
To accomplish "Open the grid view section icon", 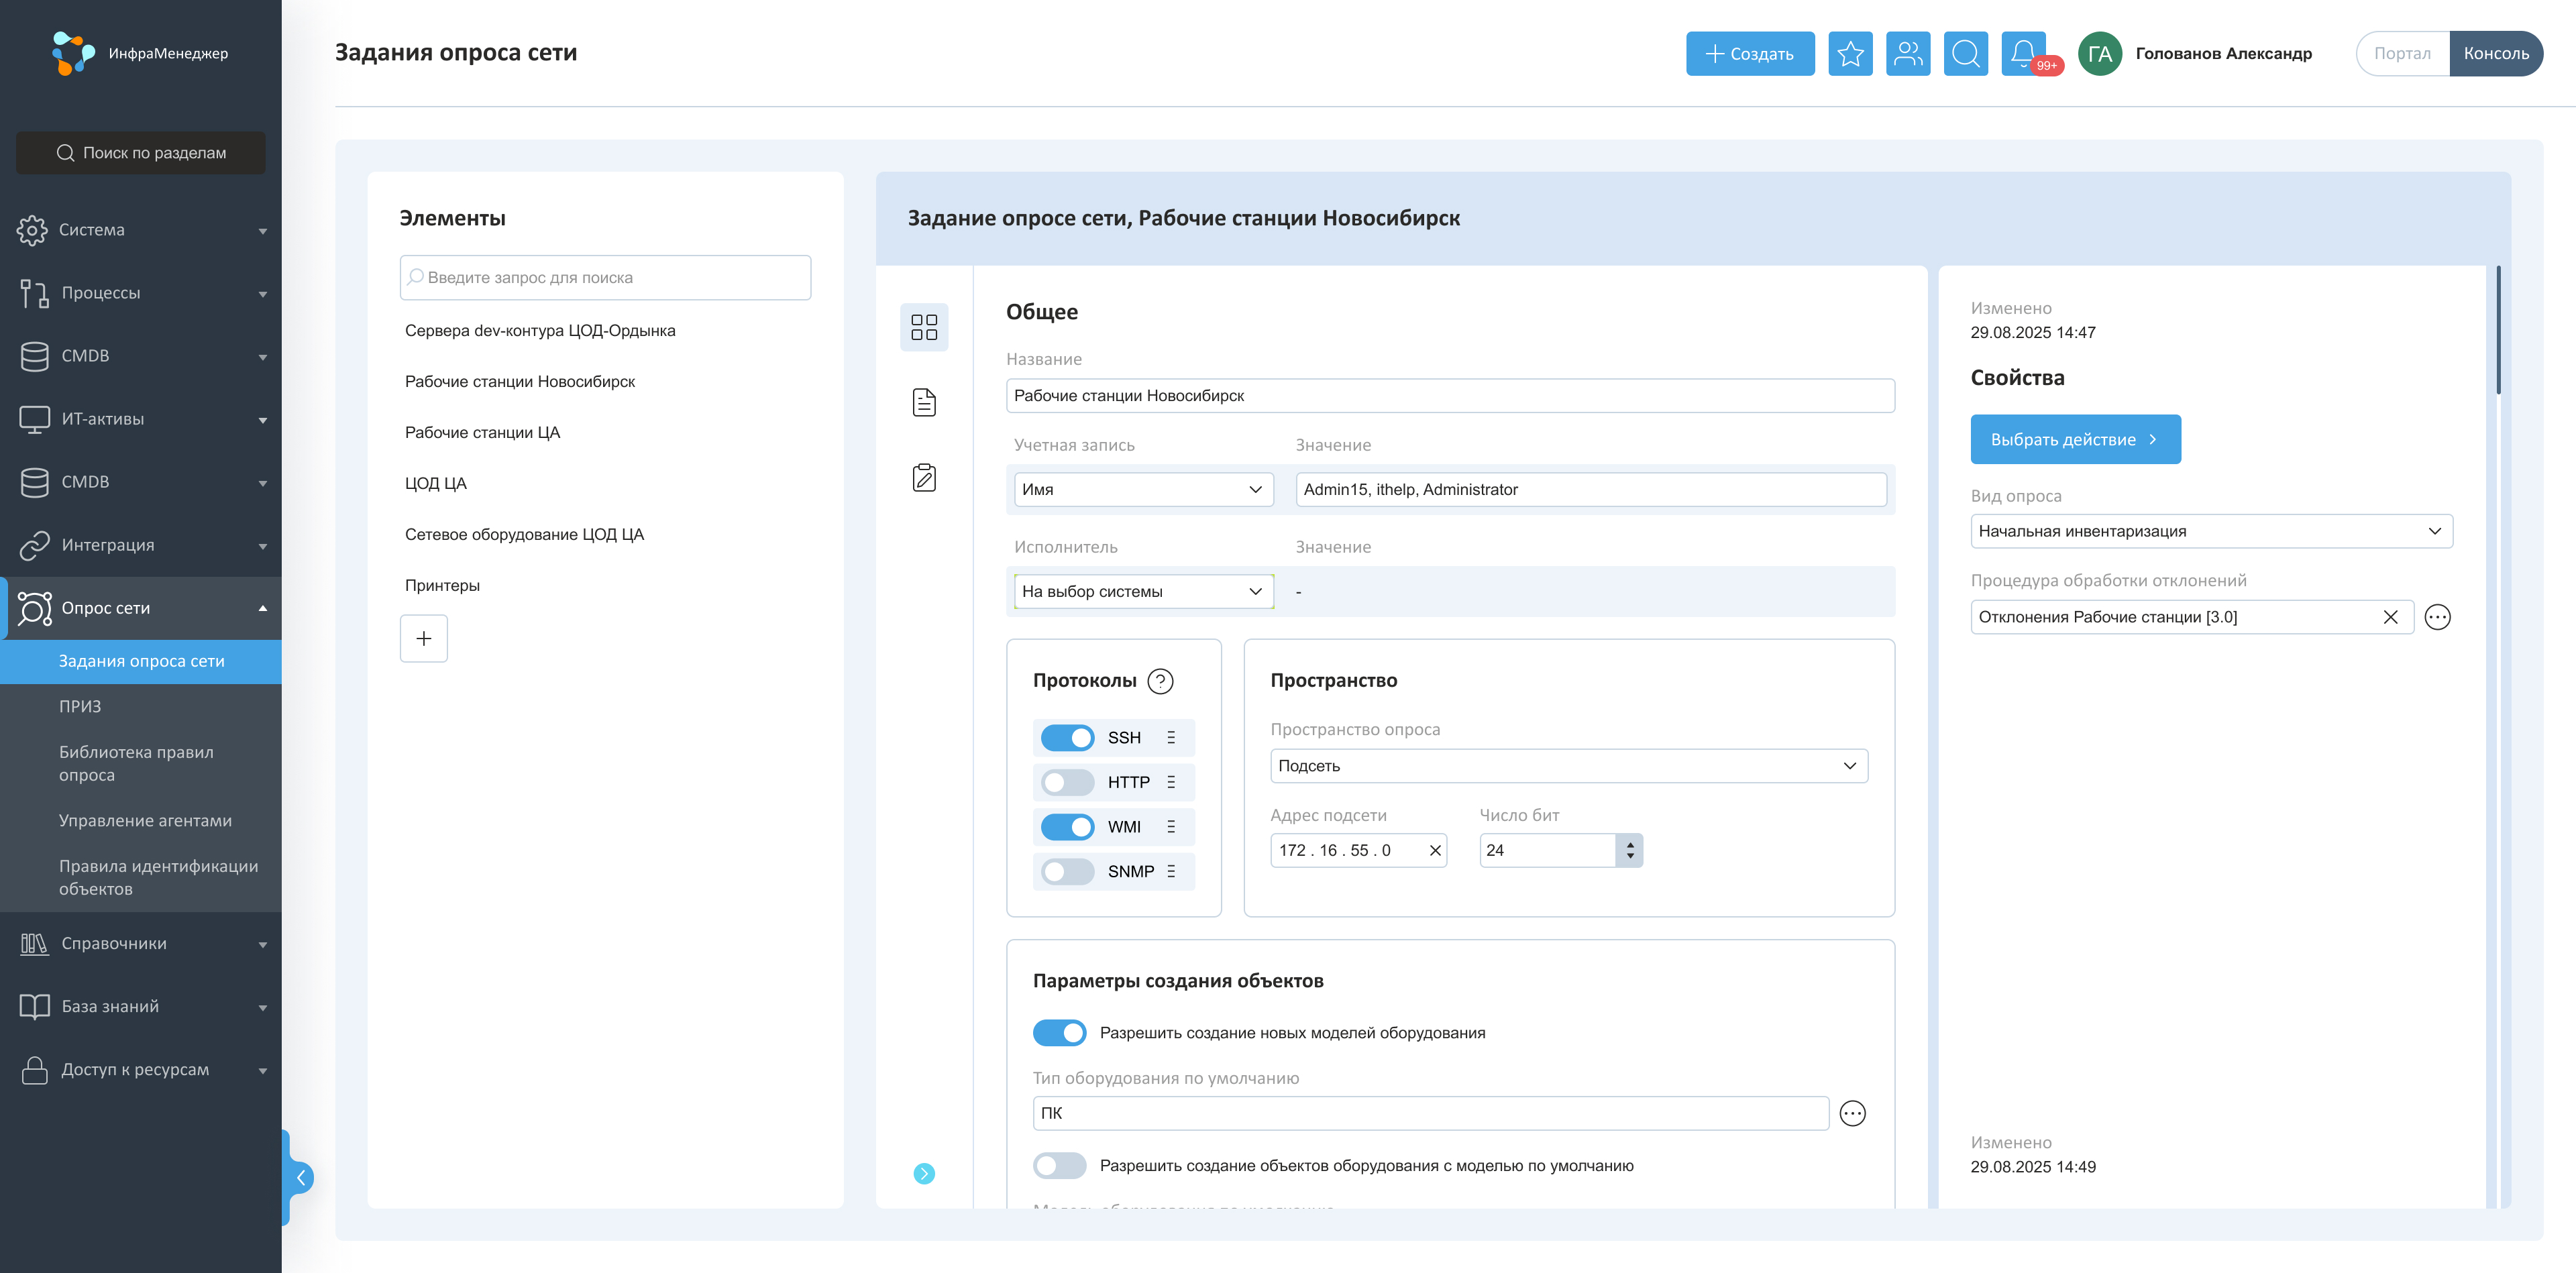I will click(x=924, y=328).
